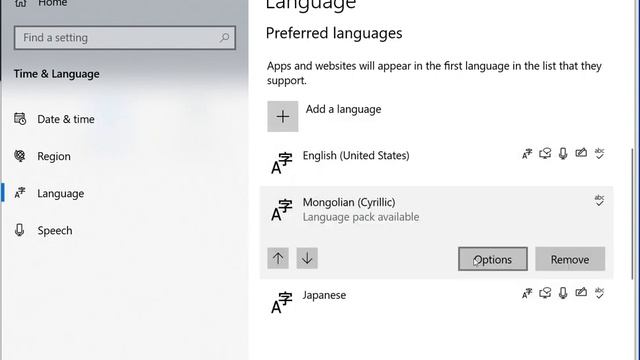This screenshot has width=640, height=360.
Task: Open Options for Mongolian
Action: tap(493, 259)
